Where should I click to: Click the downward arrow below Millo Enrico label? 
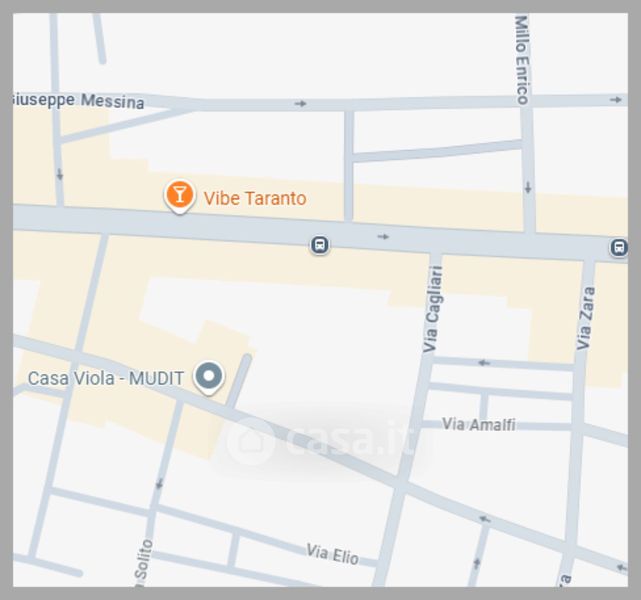pos(528,188)
